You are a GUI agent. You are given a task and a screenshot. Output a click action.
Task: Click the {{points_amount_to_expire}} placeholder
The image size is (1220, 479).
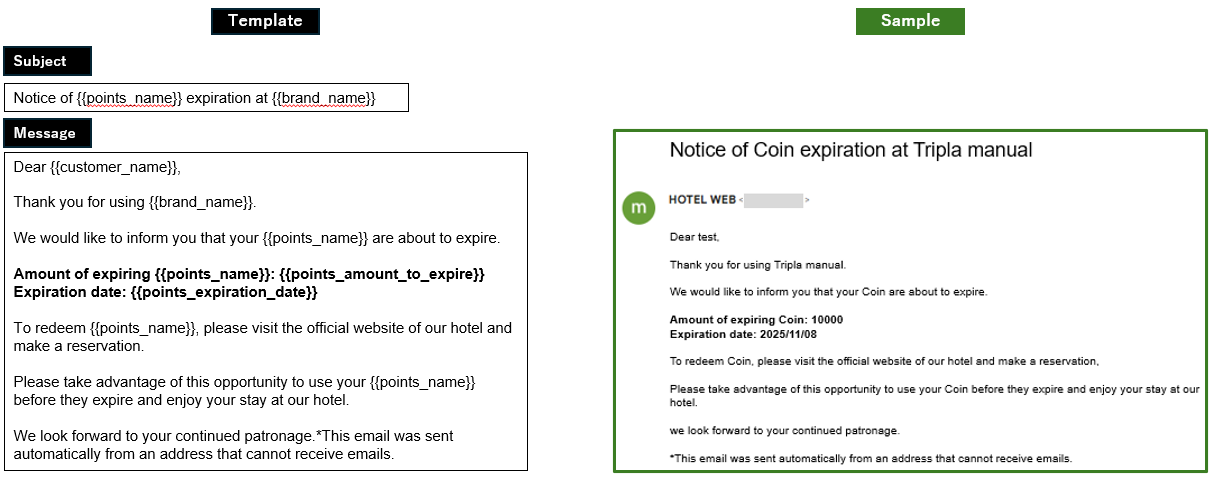[x=382, y=274]
